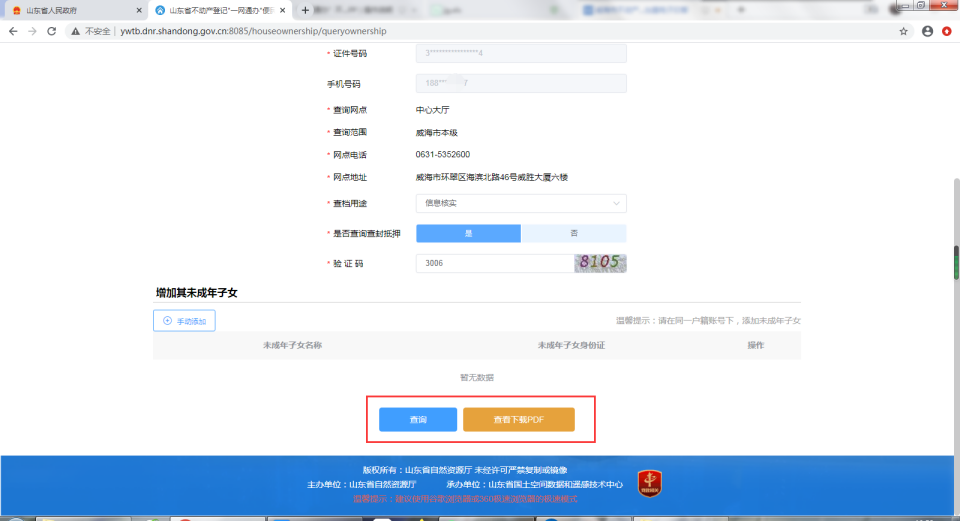The image size is (960, 521).
Task: Click the dropdown arrow beside 信息核实
Action: tap(616, 203)
